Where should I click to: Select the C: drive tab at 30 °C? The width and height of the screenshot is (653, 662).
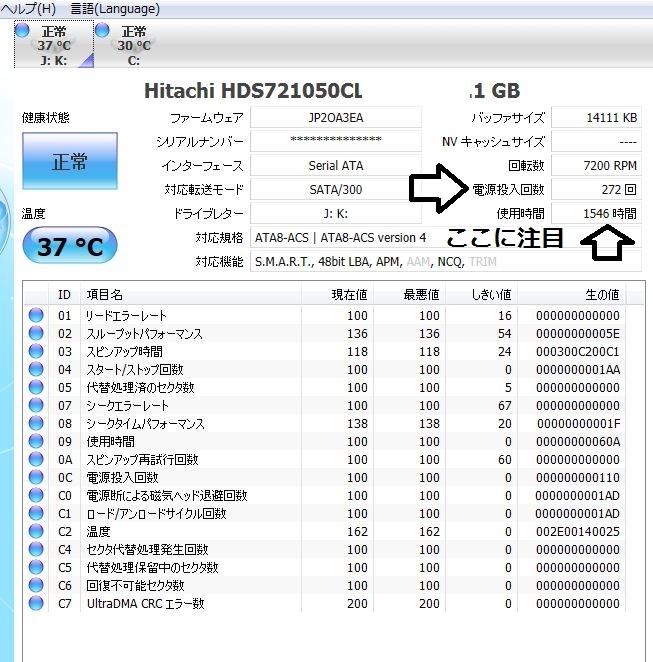pos(133,44)
